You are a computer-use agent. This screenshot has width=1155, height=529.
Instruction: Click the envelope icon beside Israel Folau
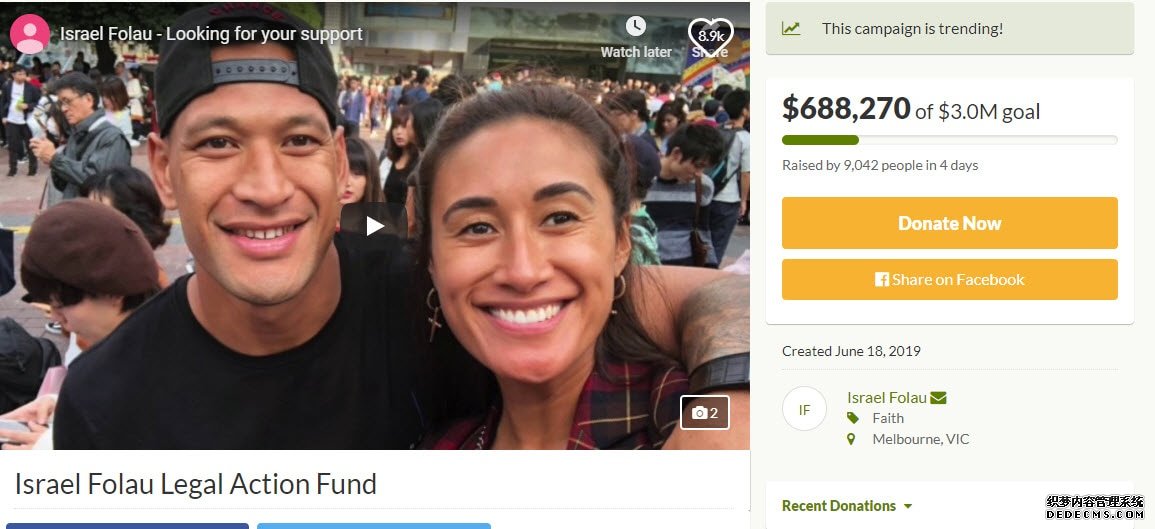[x=938, y=398]
